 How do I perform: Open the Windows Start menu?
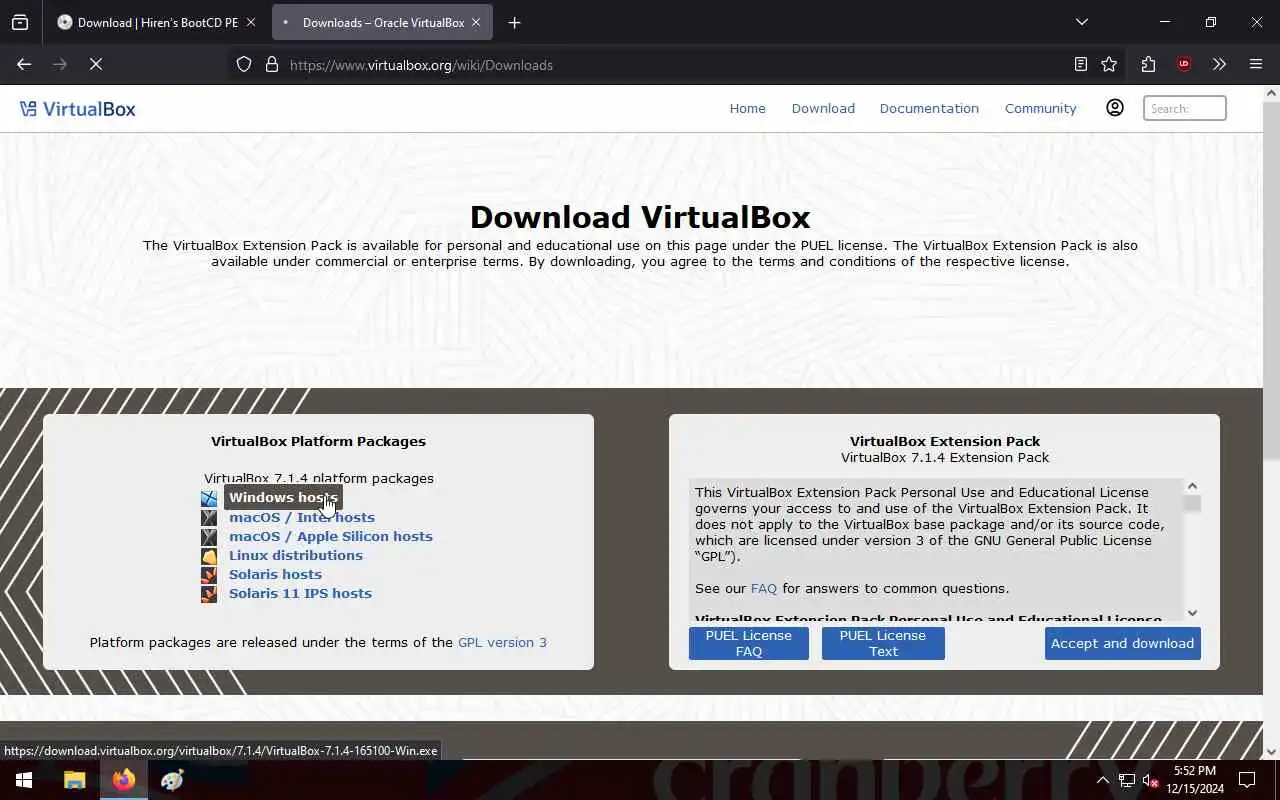(x=24, y=780)
